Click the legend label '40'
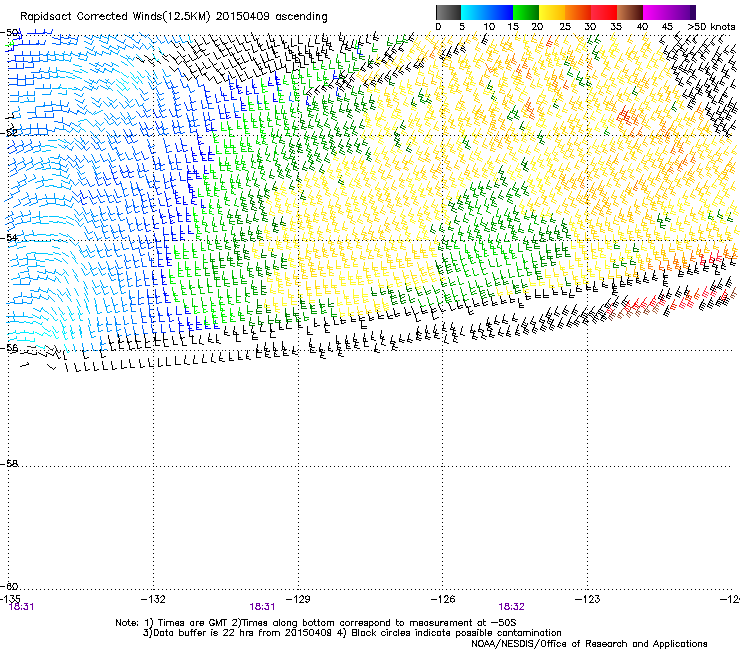This screenshot has height=650, width=740. tap(642, 27)
